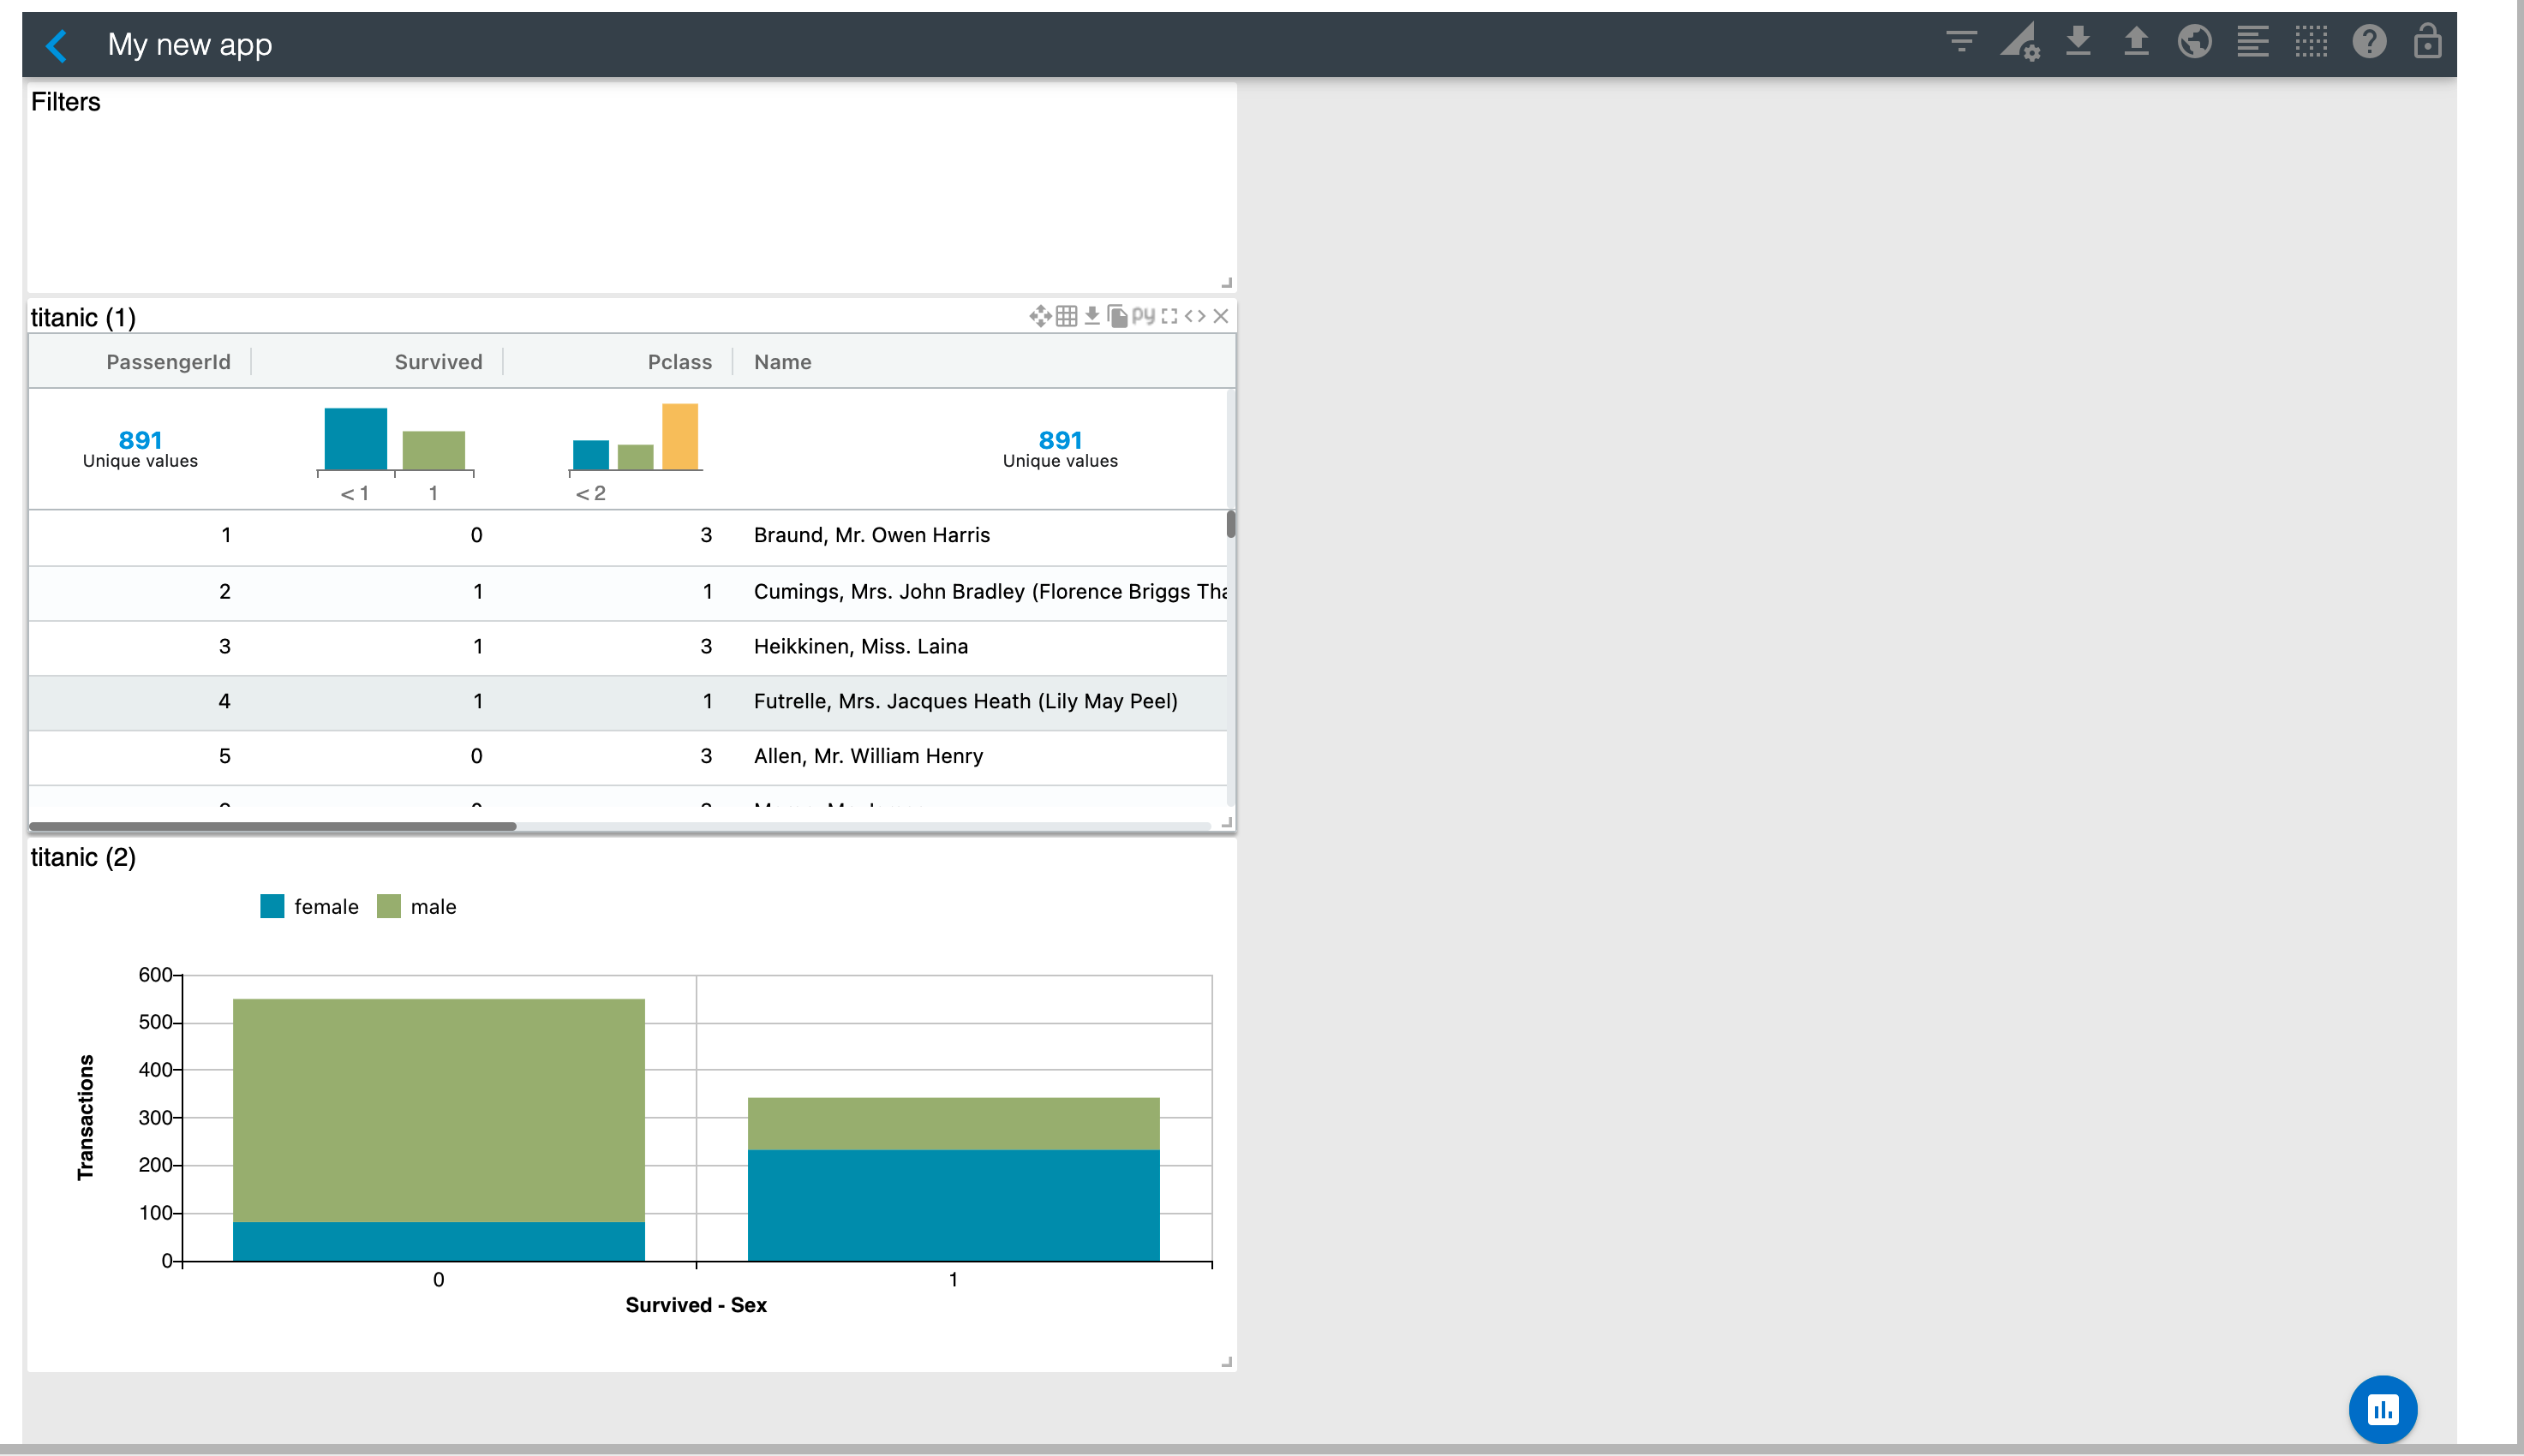The image size is (2524, 1456).
Task: Click the Survived column header
Action: pos(438,362)
